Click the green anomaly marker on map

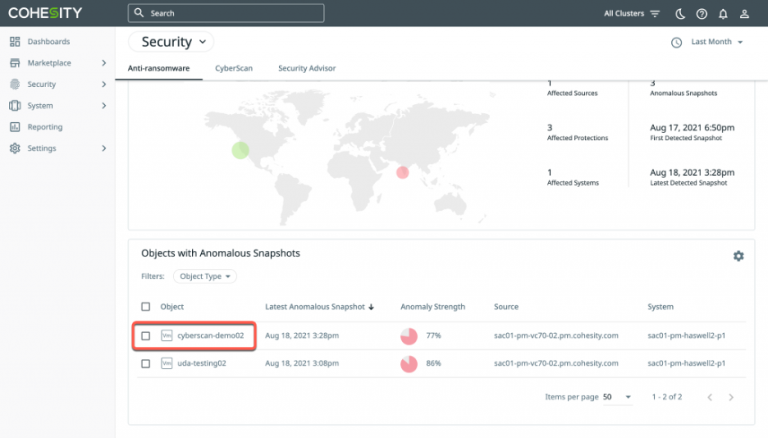coord(240,150)
